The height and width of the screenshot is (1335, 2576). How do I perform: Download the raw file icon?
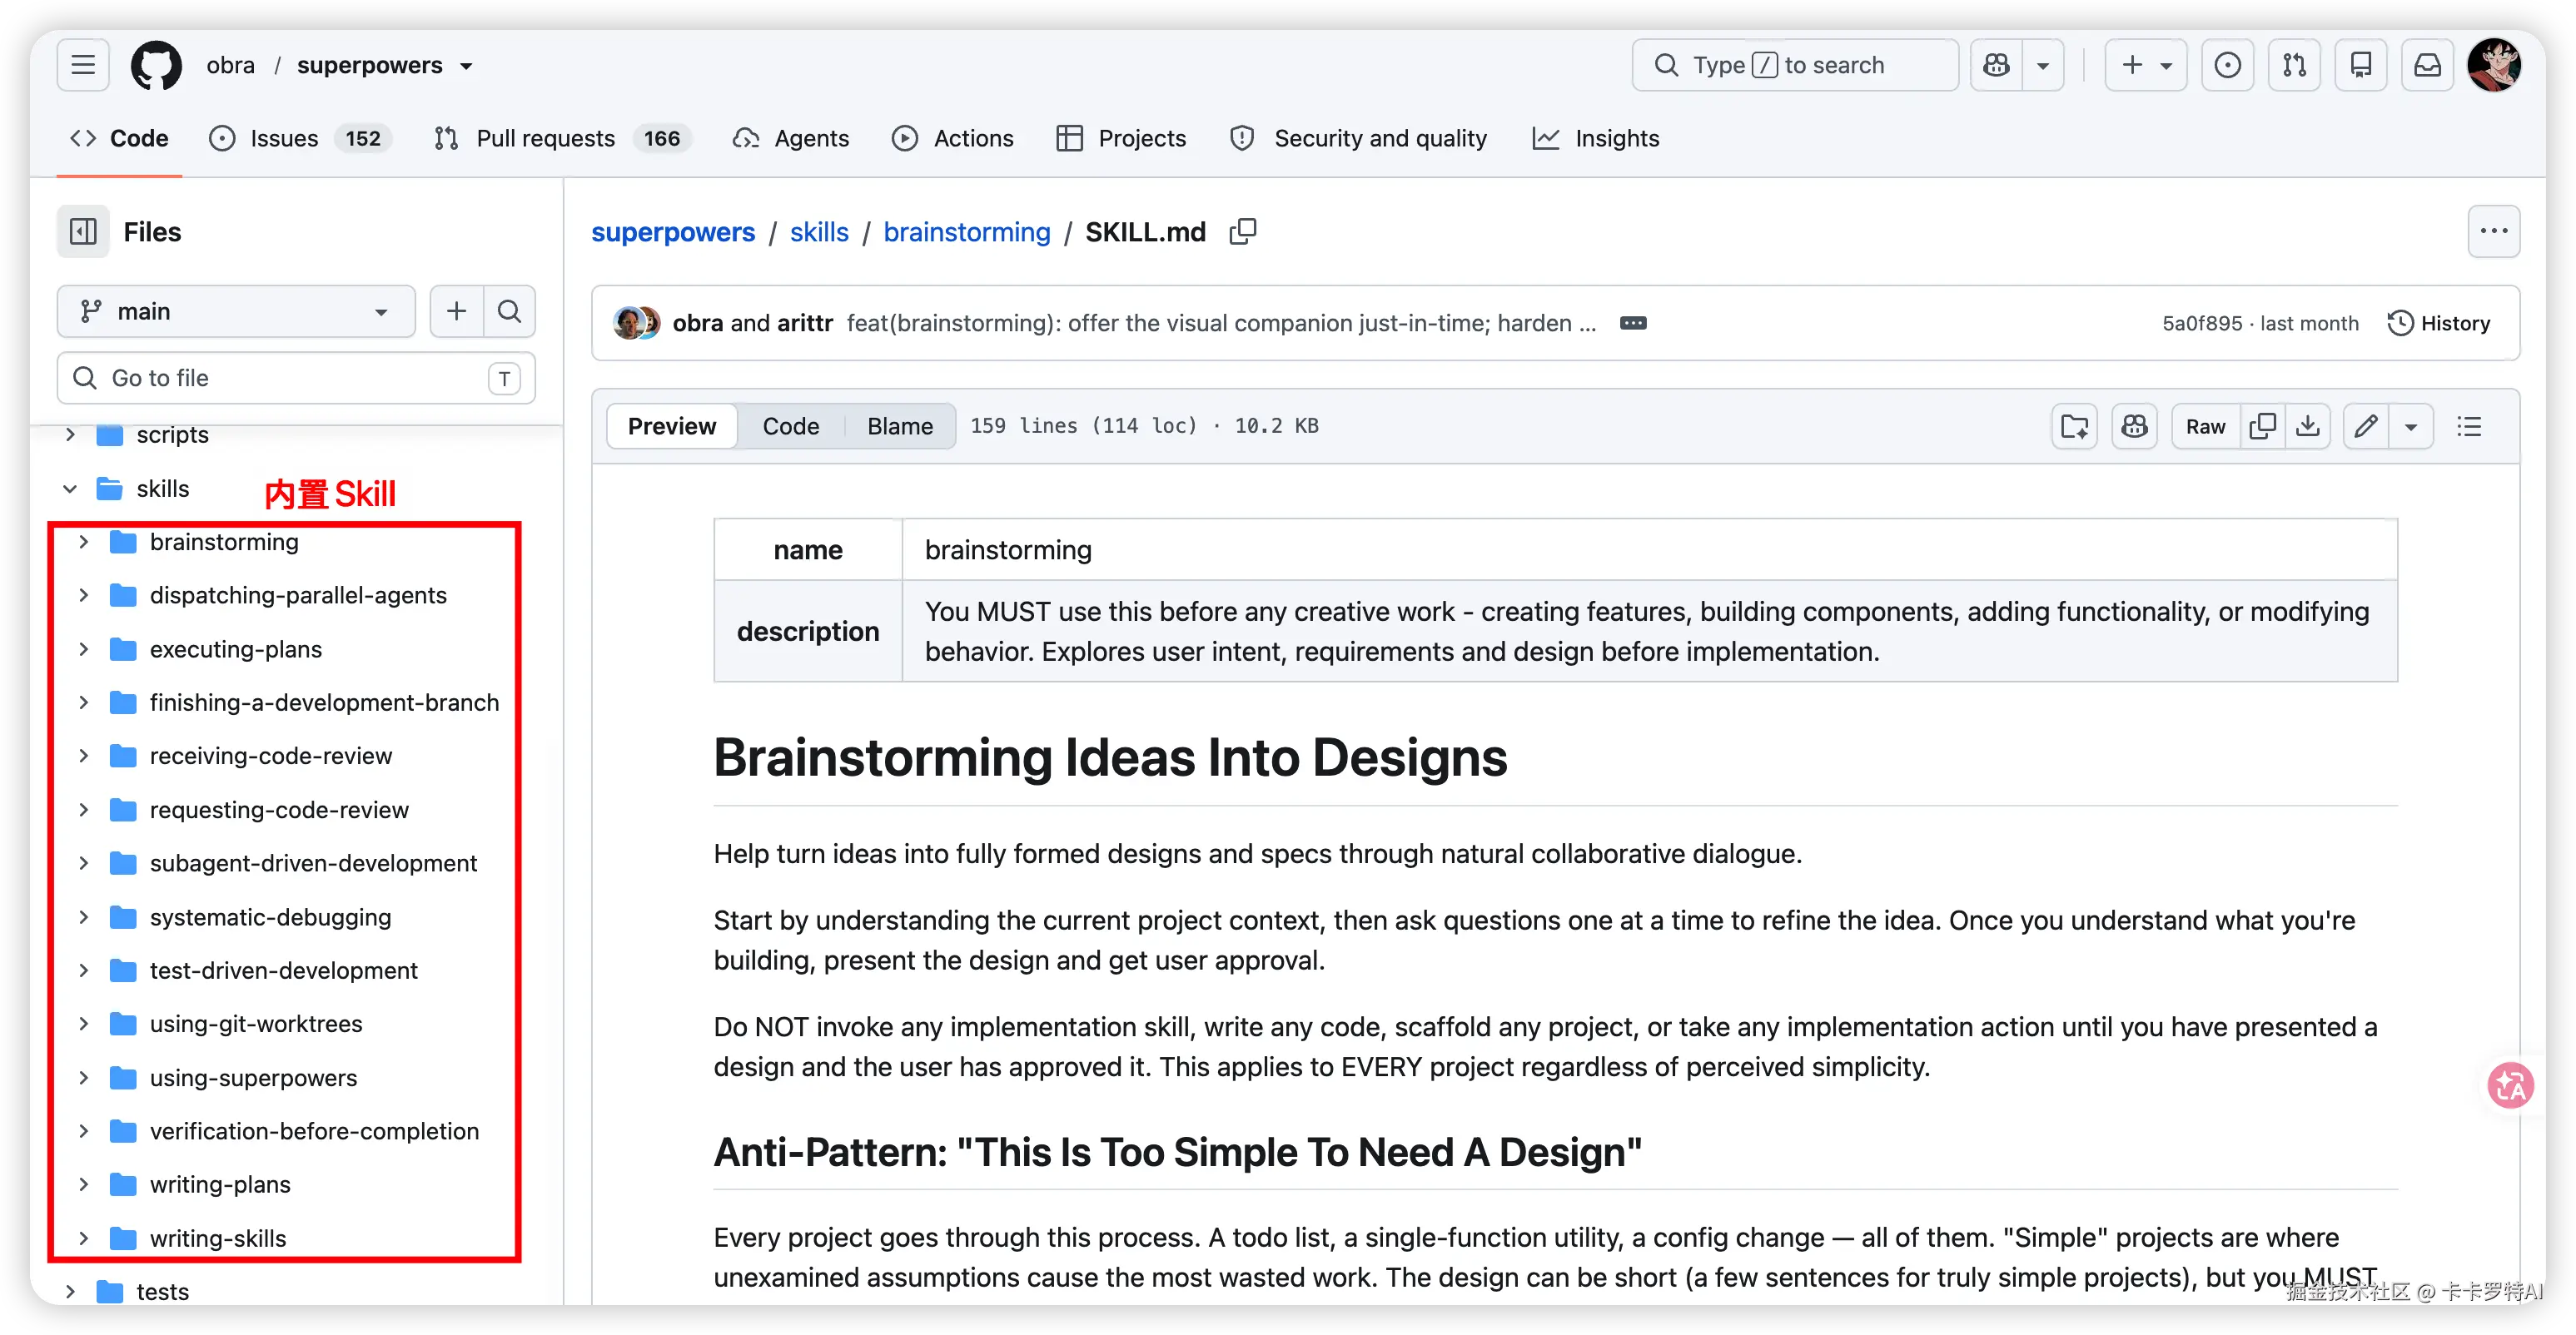(2308, 426)
